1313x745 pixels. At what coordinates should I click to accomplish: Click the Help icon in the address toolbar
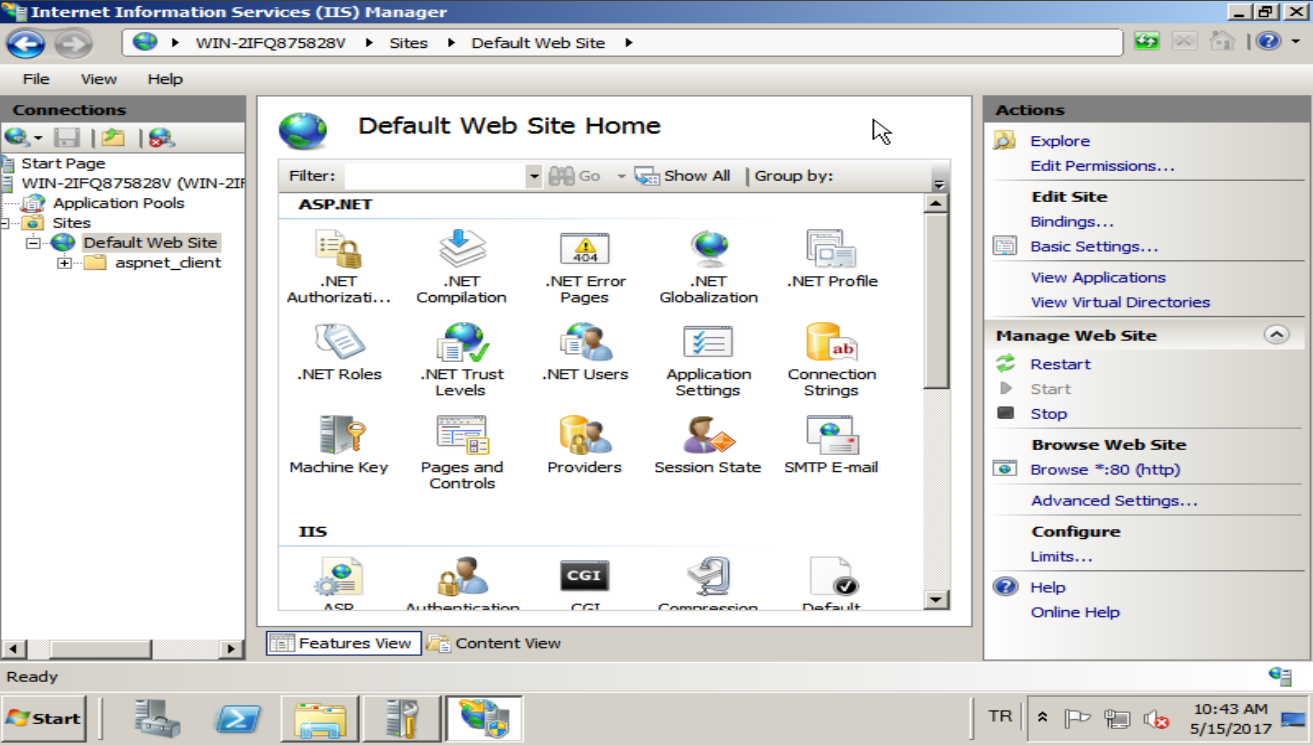[x=1268, y=42]
